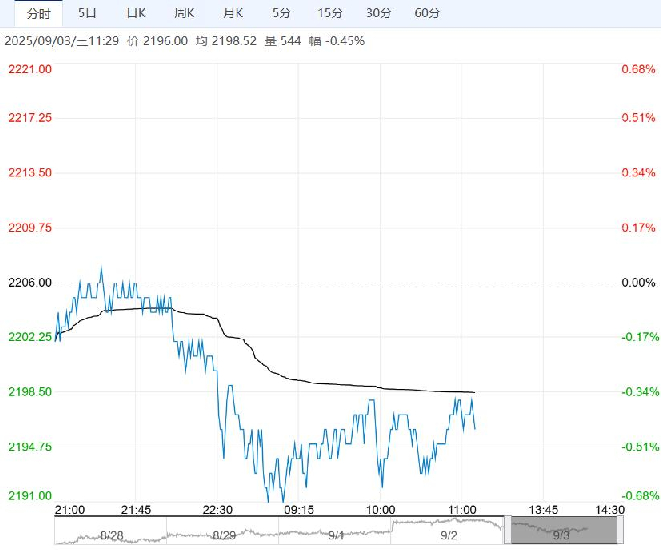Image resolution: width=661 pixels, height=550 pixels.
Task: Click the 21:45 time axis label
Action: [x=136, y=510]
